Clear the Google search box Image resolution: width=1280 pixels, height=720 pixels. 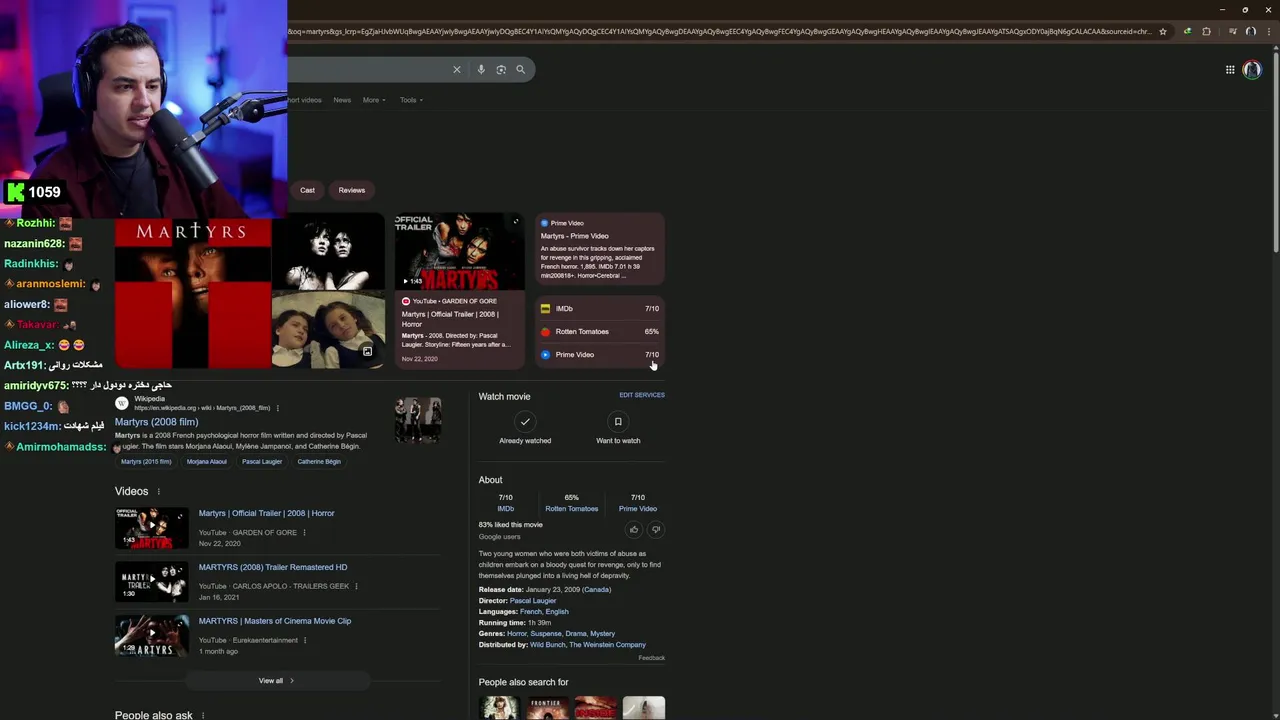tap(457, 69)
